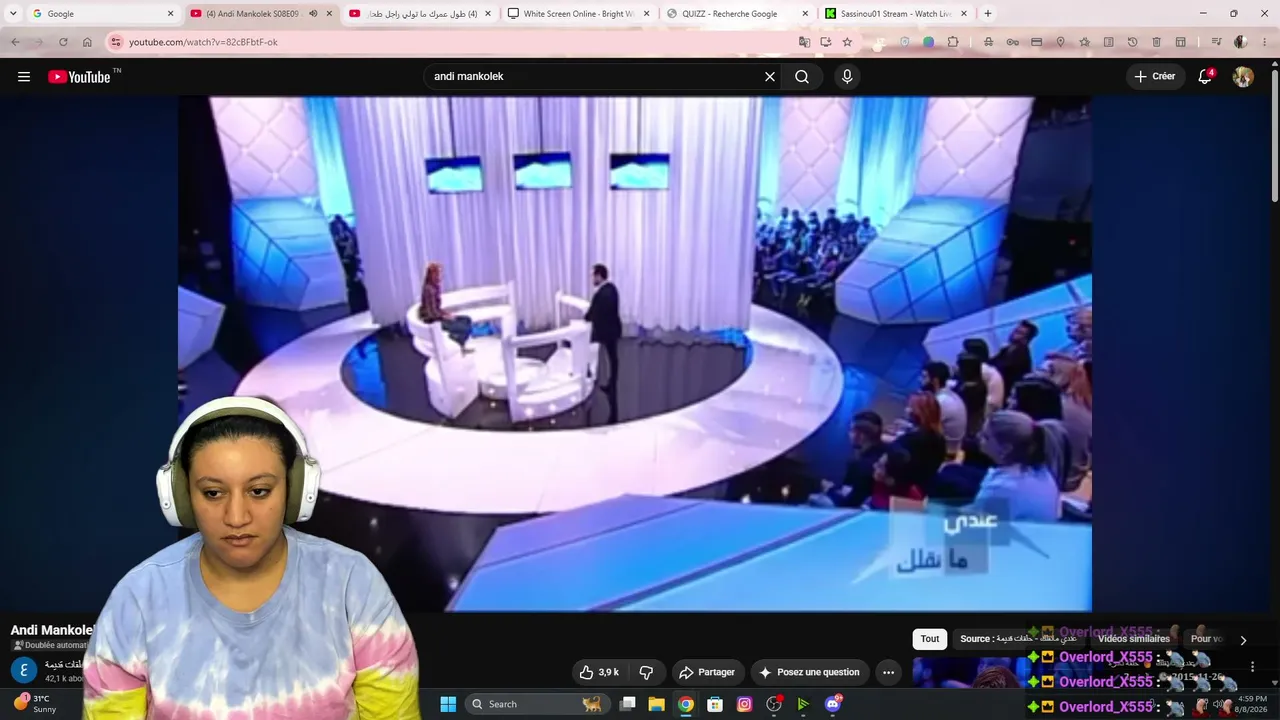The image size is (1280, 720).
Task: Open YouTube notifications bell
Action: point(1205,77)
